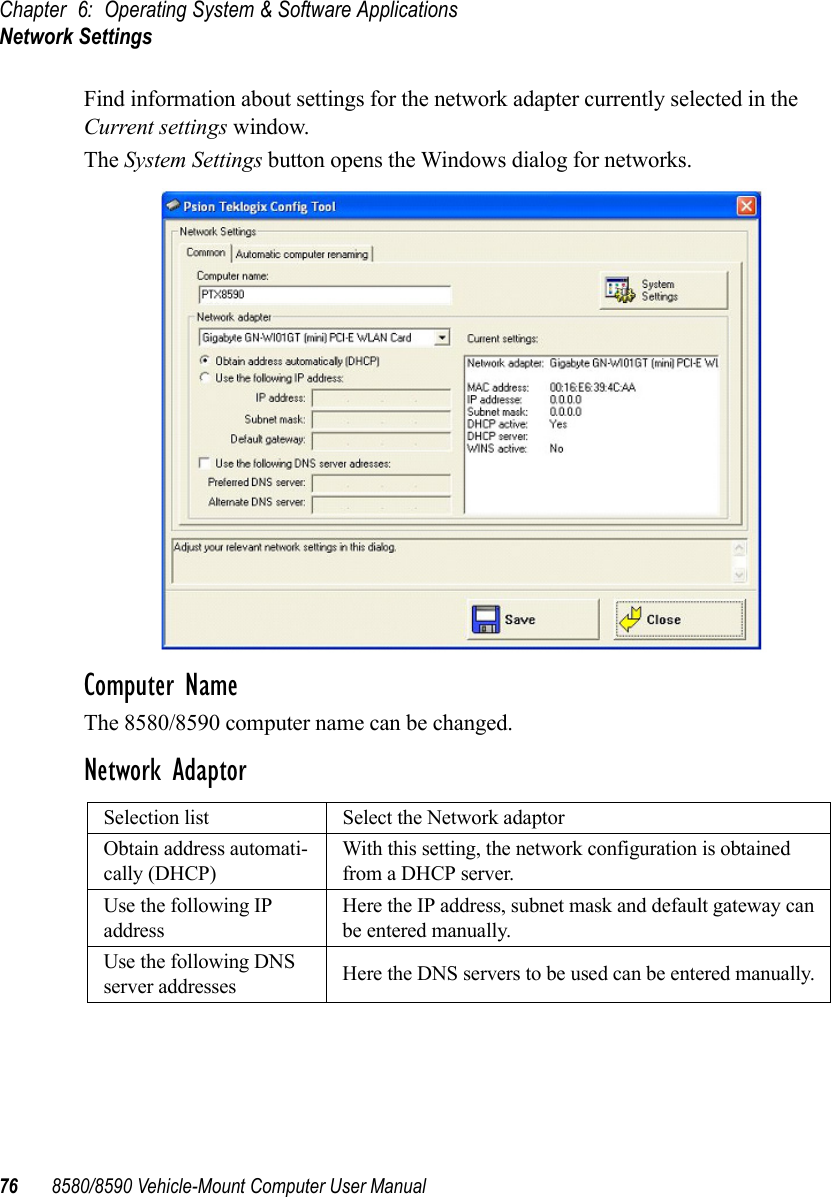Image resolution: width=831 pixels, height=1197 pixels.
Task: Click the Network adapter line in Current settings
Action: [592, 363]
